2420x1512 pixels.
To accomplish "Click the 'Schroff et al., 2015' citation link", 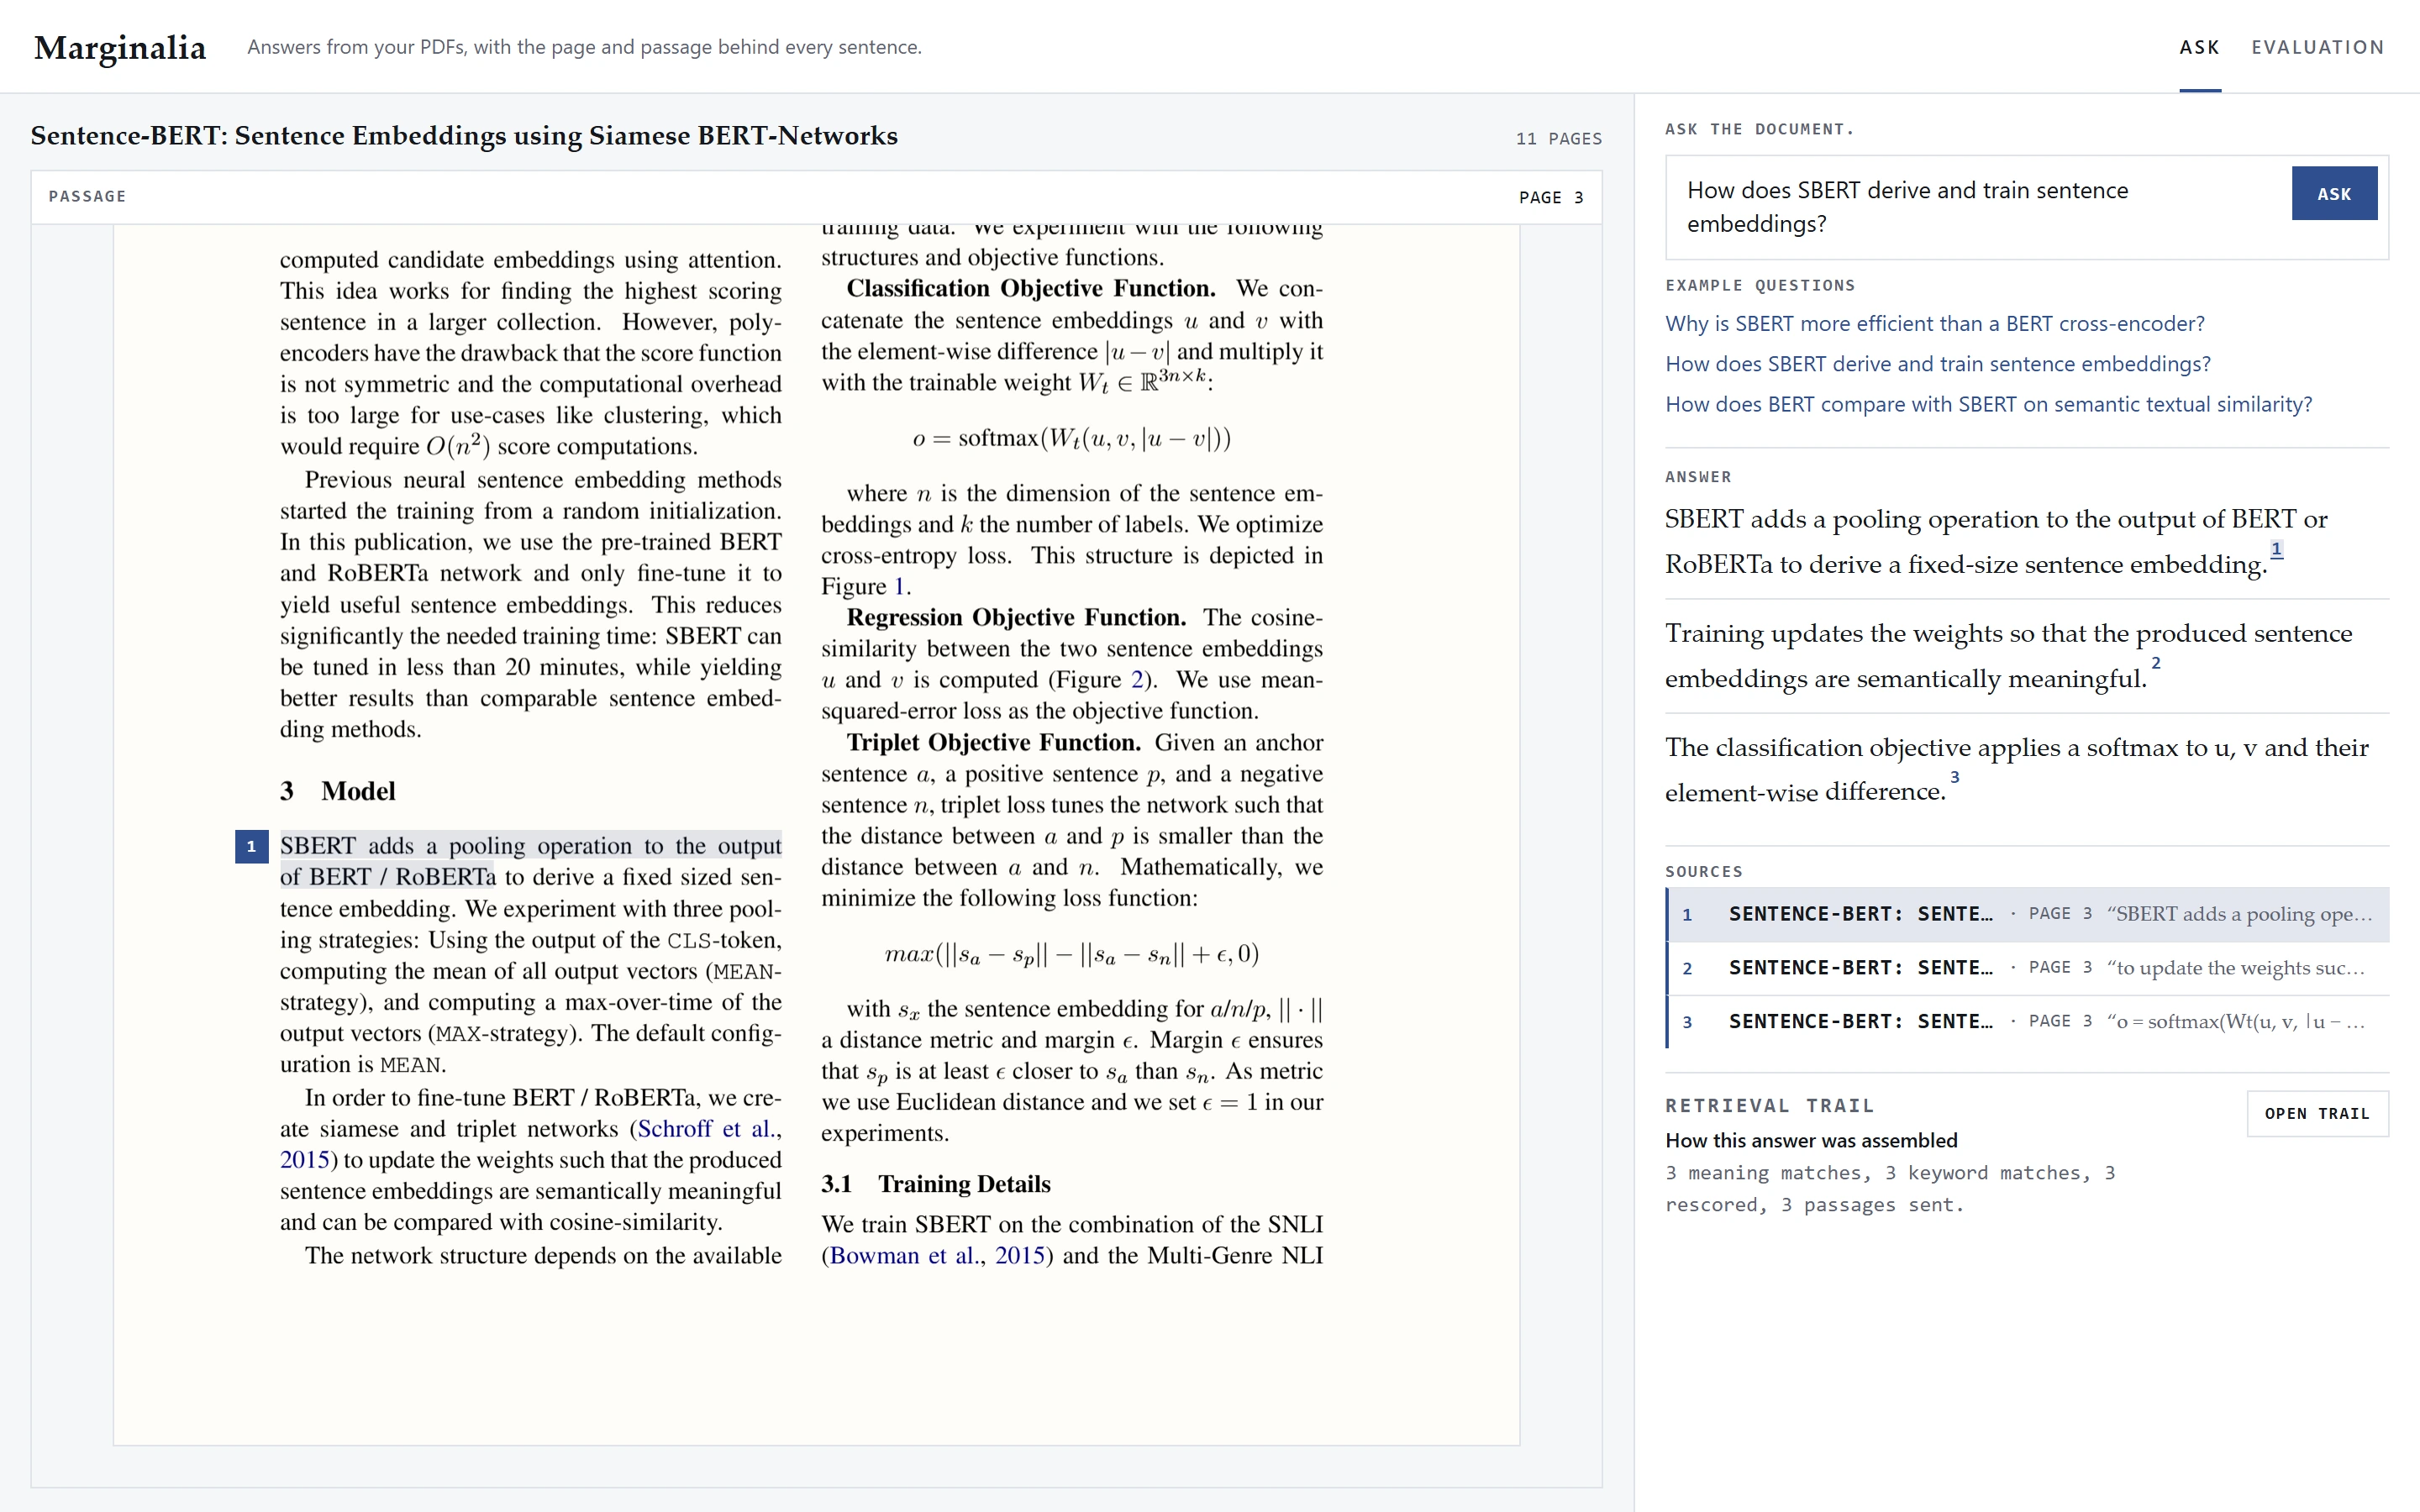I will pyautogui.click(x=709, y=1129).
